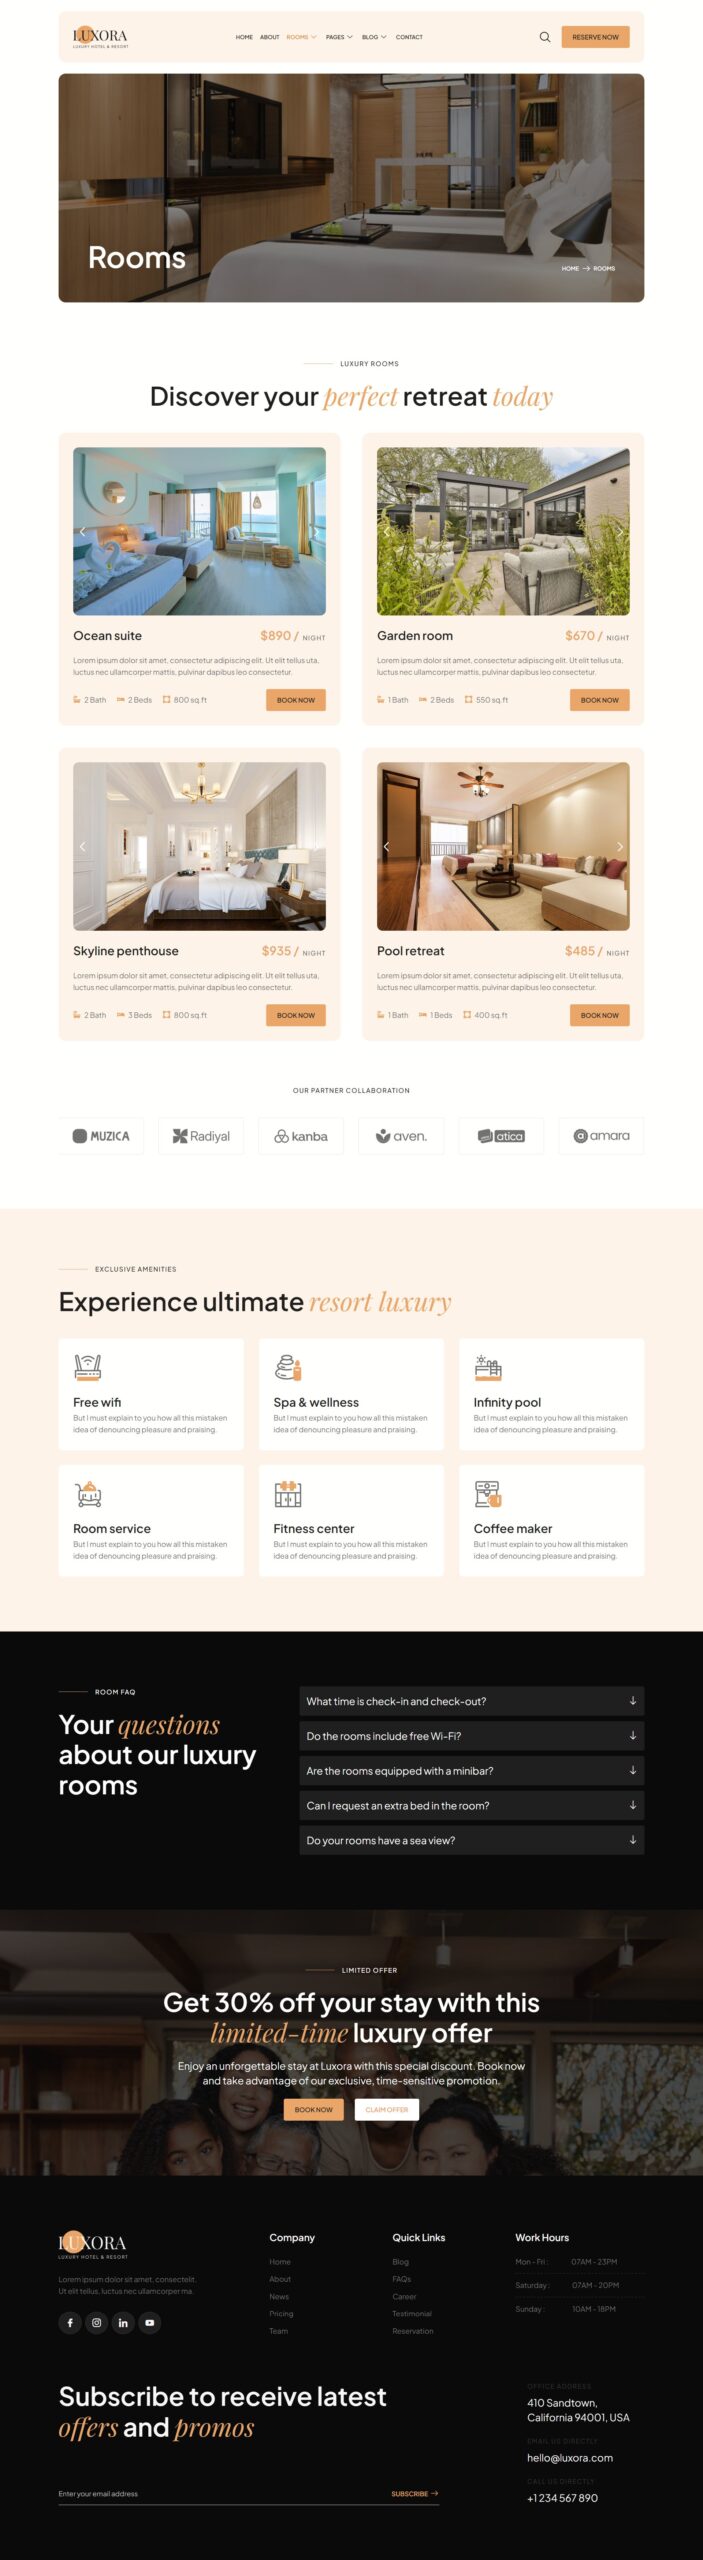The height and width of the screenshot is (2560, 703).
Task: Show previous photo of Skyline penthouse
Action: click(x=83, y=846)
